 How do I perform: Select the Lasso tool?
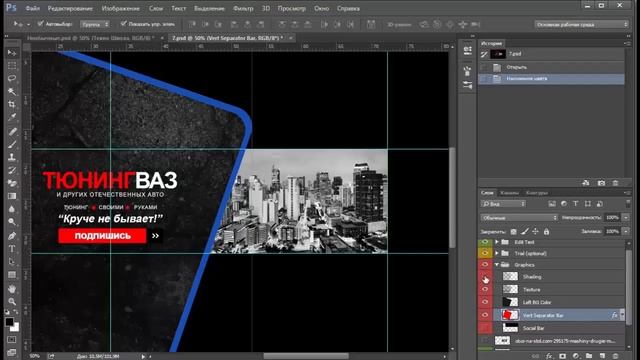(x=12, y=78)
